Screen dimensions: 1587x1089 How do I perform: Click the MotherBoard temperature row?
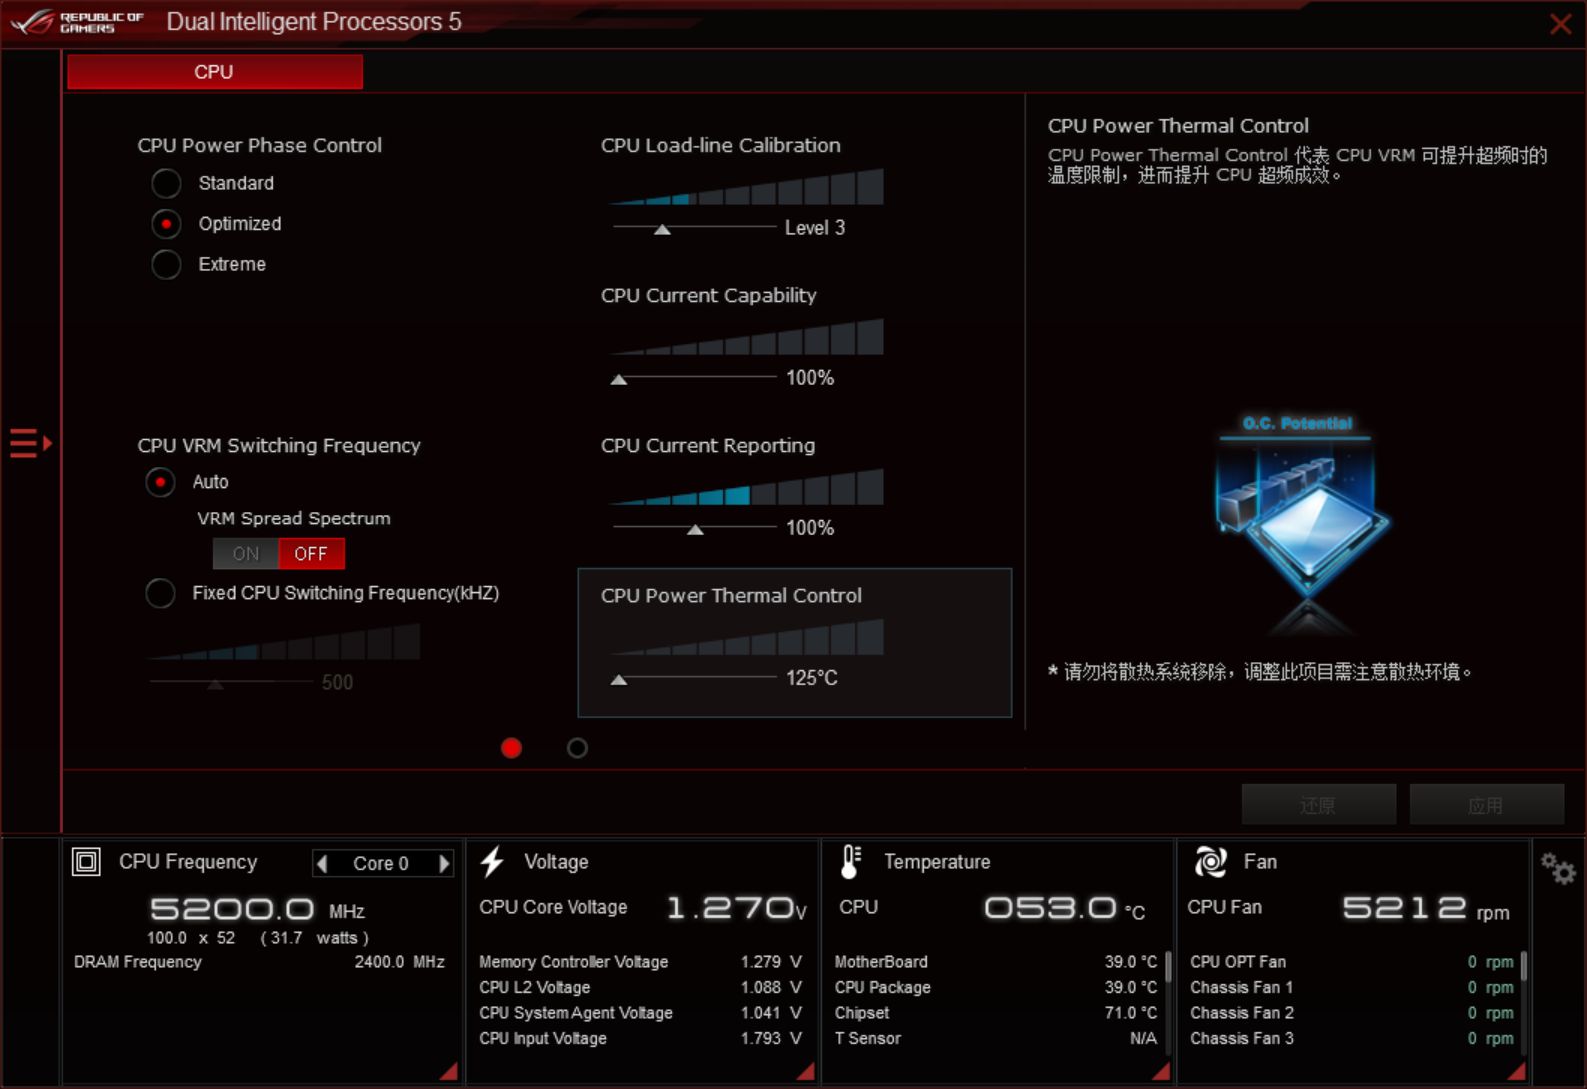(x=996, y=962)
